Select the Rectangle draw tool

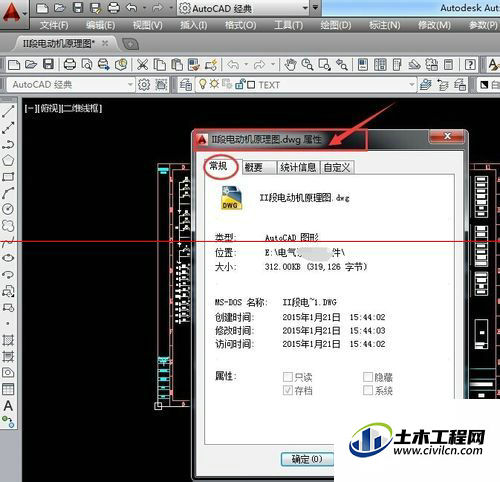pos(8,177)
